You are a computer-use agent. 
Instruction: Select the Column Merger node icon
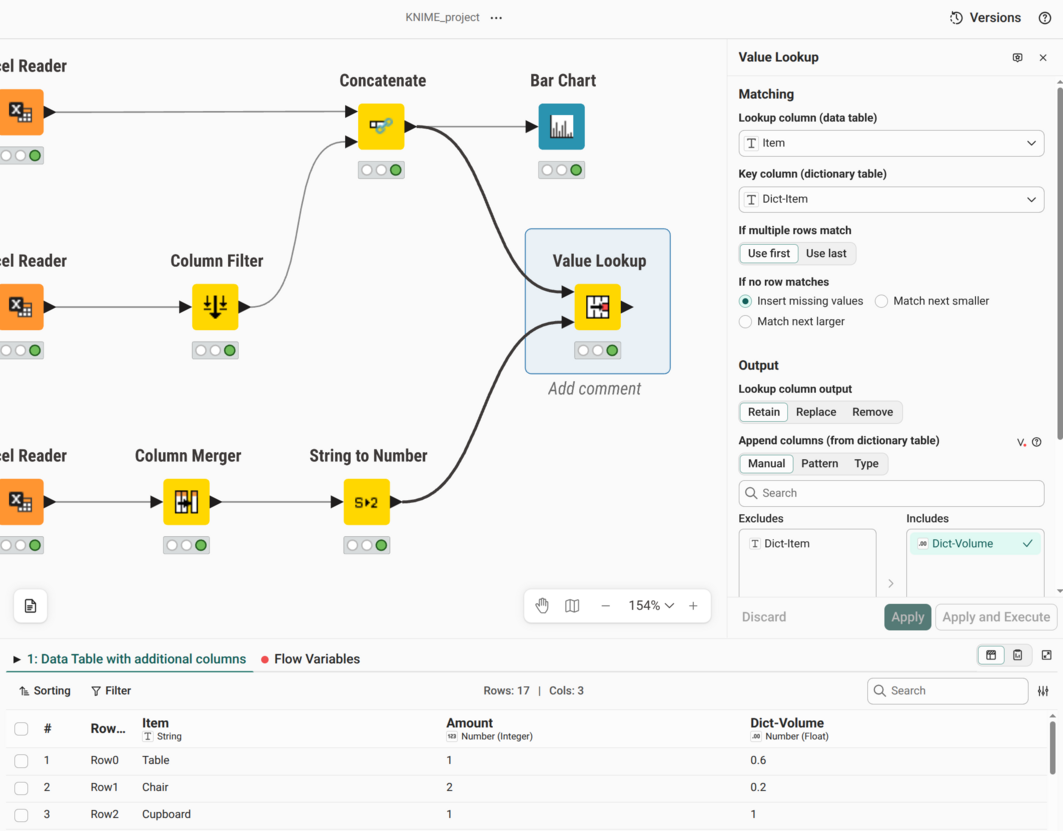coord(186,502)
